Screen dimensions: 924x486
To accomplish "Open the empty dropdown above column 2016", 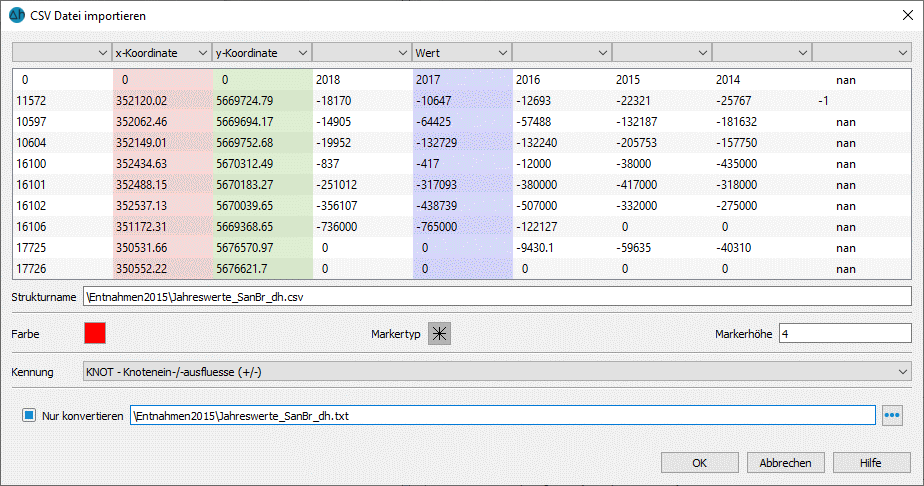I will tap(562, 53).
